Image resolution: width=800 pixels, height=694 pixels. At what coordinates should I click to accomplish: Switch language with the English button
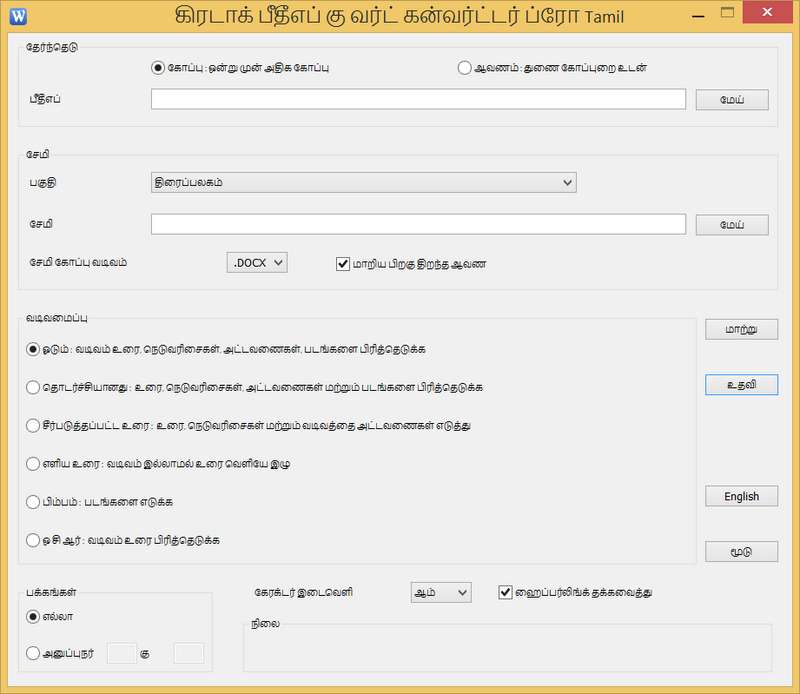(x=741, y=496)
